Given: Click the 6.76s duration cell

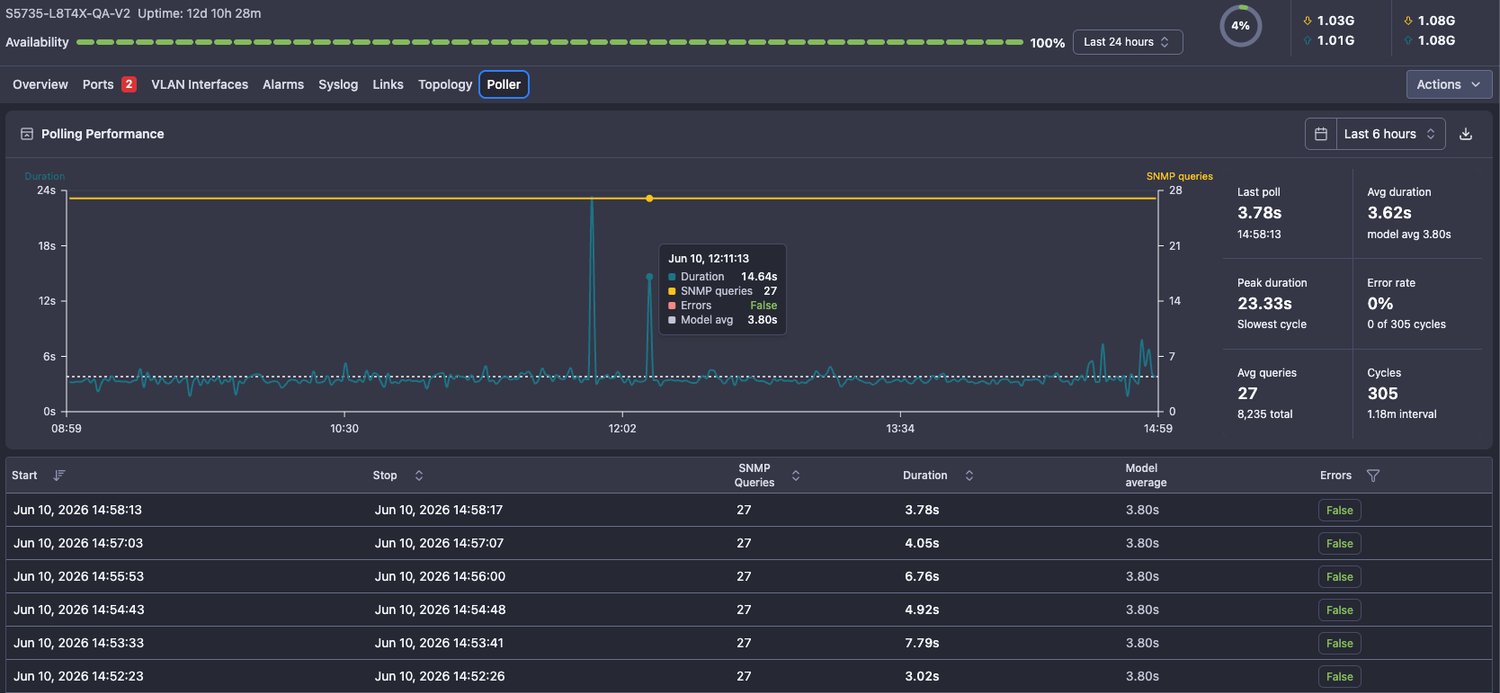Looking at the screenshot, I should (922, 576).
